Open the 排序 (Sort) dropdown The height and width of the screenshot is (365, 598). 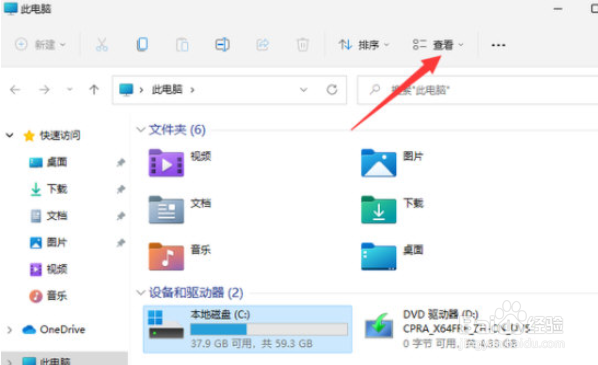(364, 45)
